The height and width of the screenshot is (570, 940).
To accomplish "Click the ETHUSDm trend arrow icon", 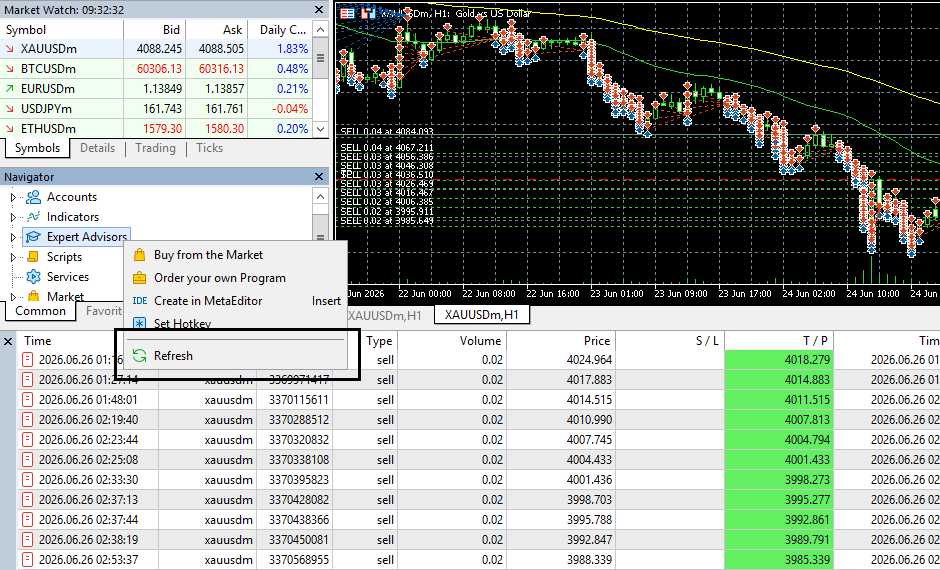I will (x=10, y=128).
